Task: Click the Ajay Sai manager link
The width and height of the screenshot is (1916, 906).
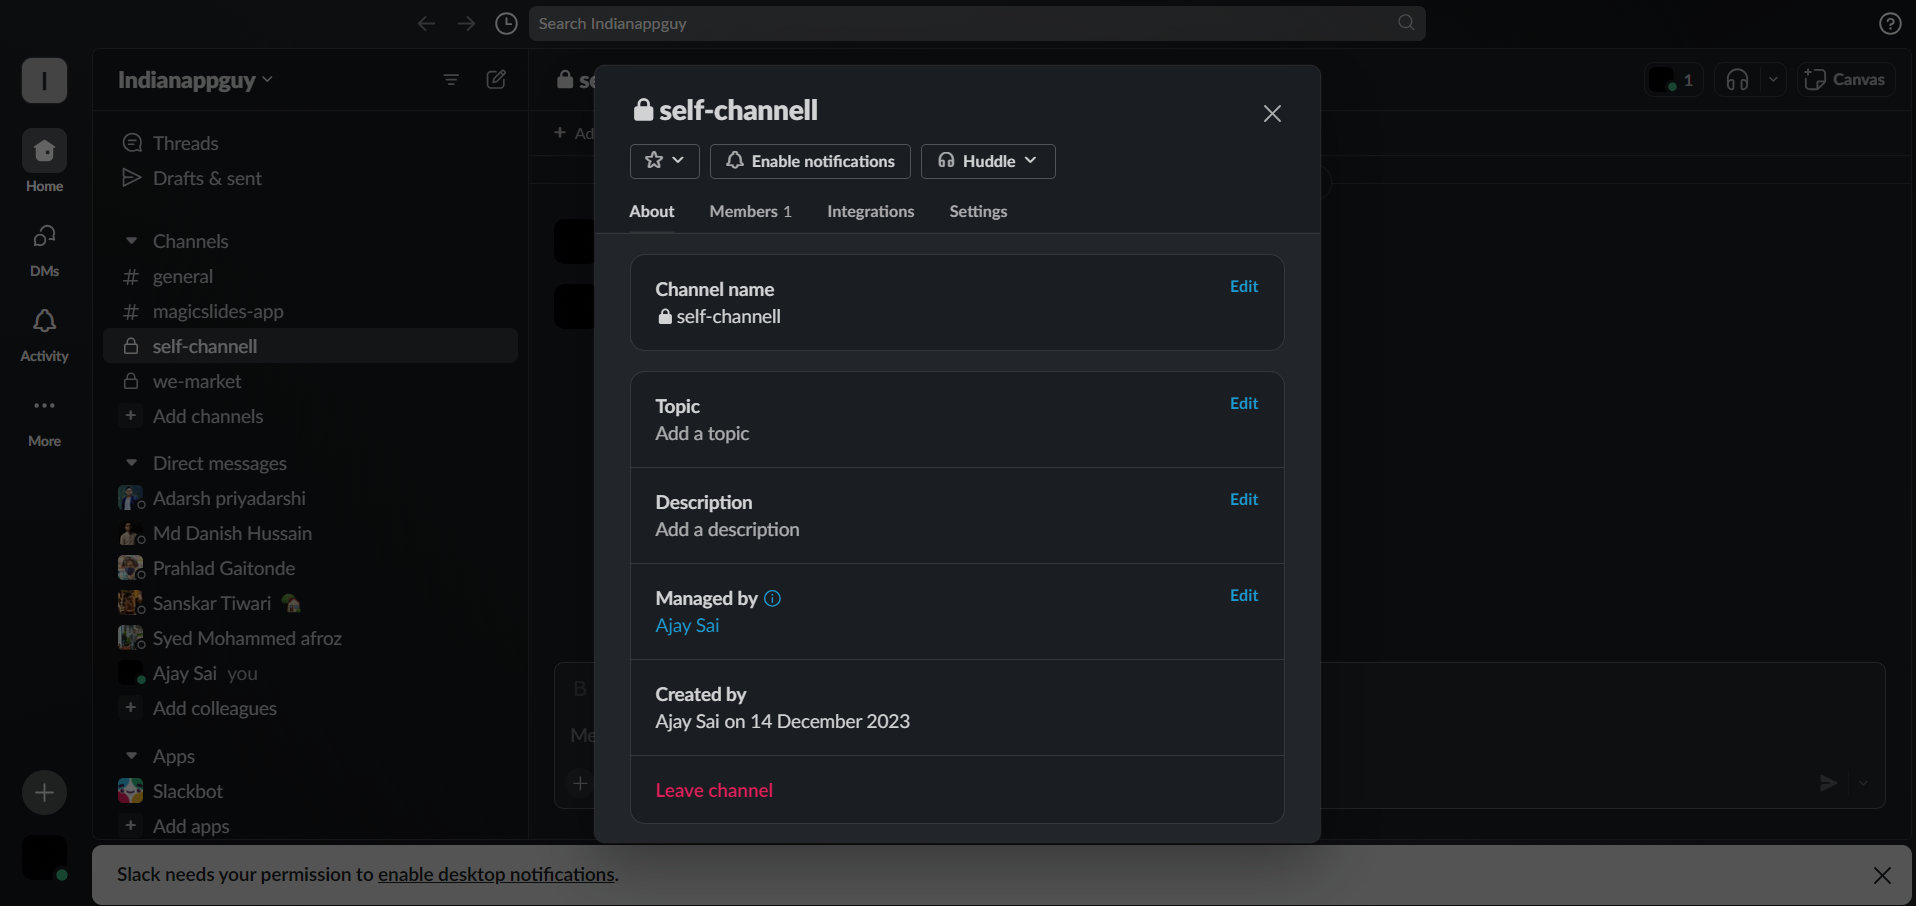Action: click(x=687, y=625)
